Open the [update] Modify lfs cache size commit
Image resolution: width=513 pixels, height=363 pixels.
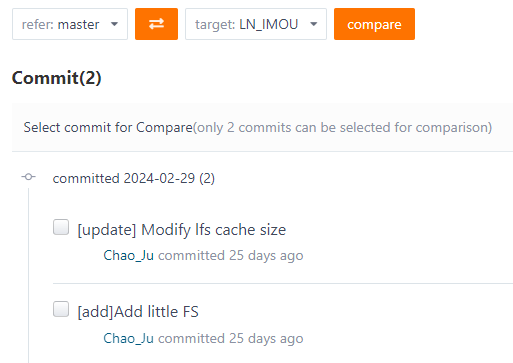click(x=182, y=230)
